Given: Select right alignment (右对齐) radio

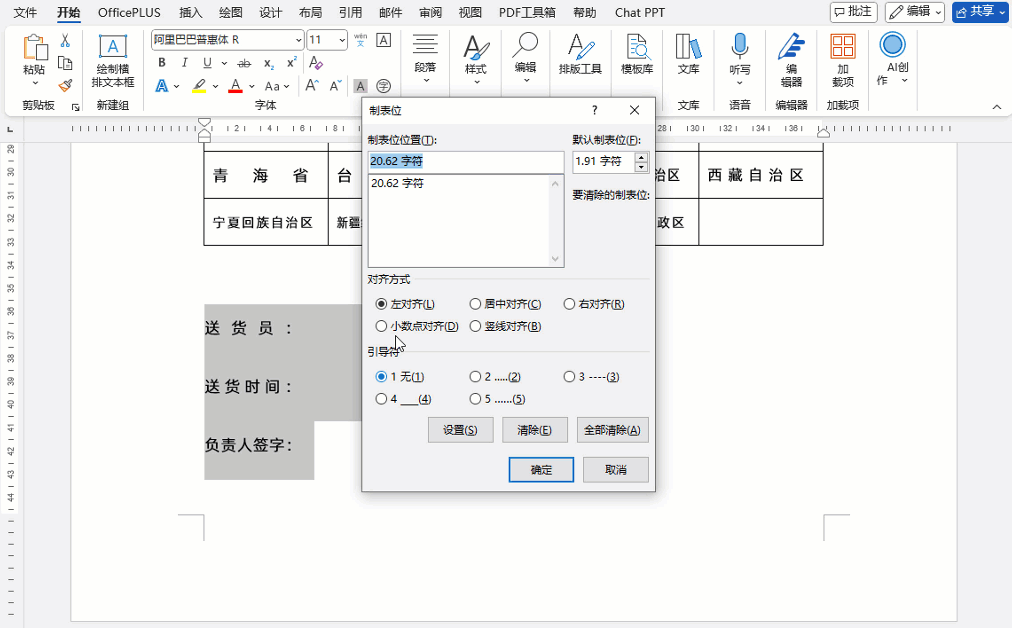Looking at the screenshot, I should click(569, 304).
